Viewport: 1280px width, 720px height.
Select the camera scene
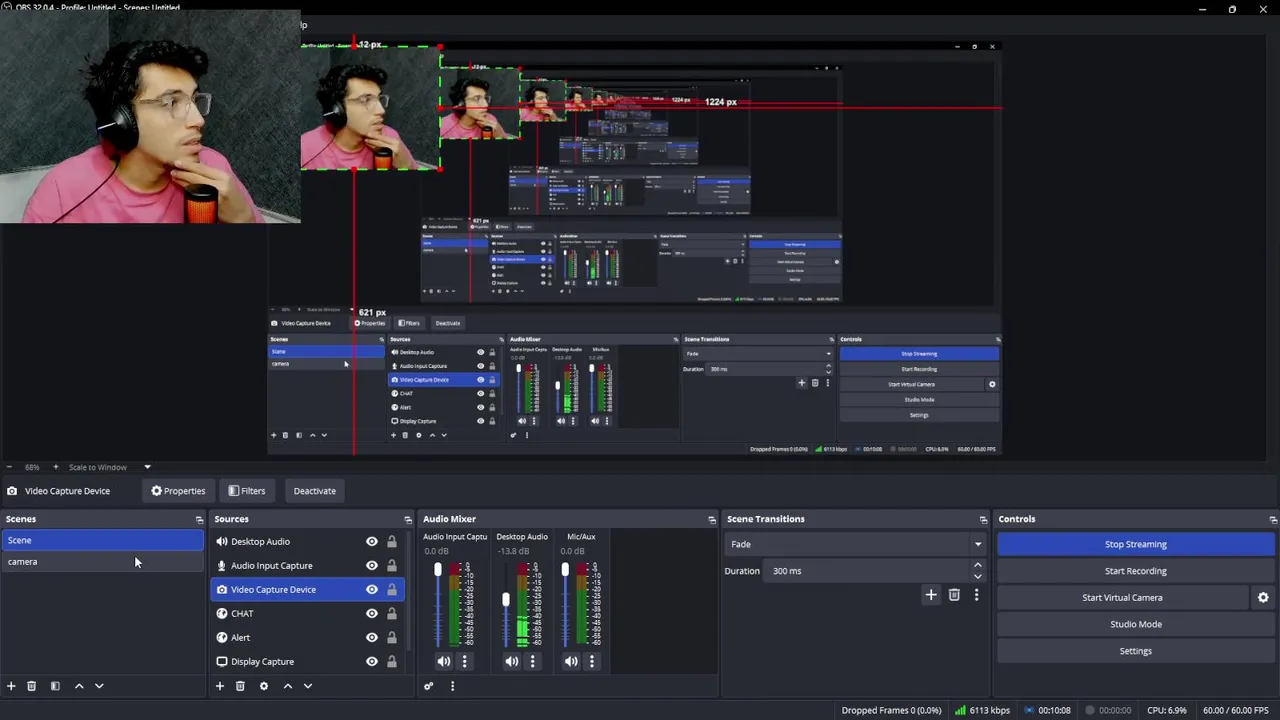click(102, 562)
